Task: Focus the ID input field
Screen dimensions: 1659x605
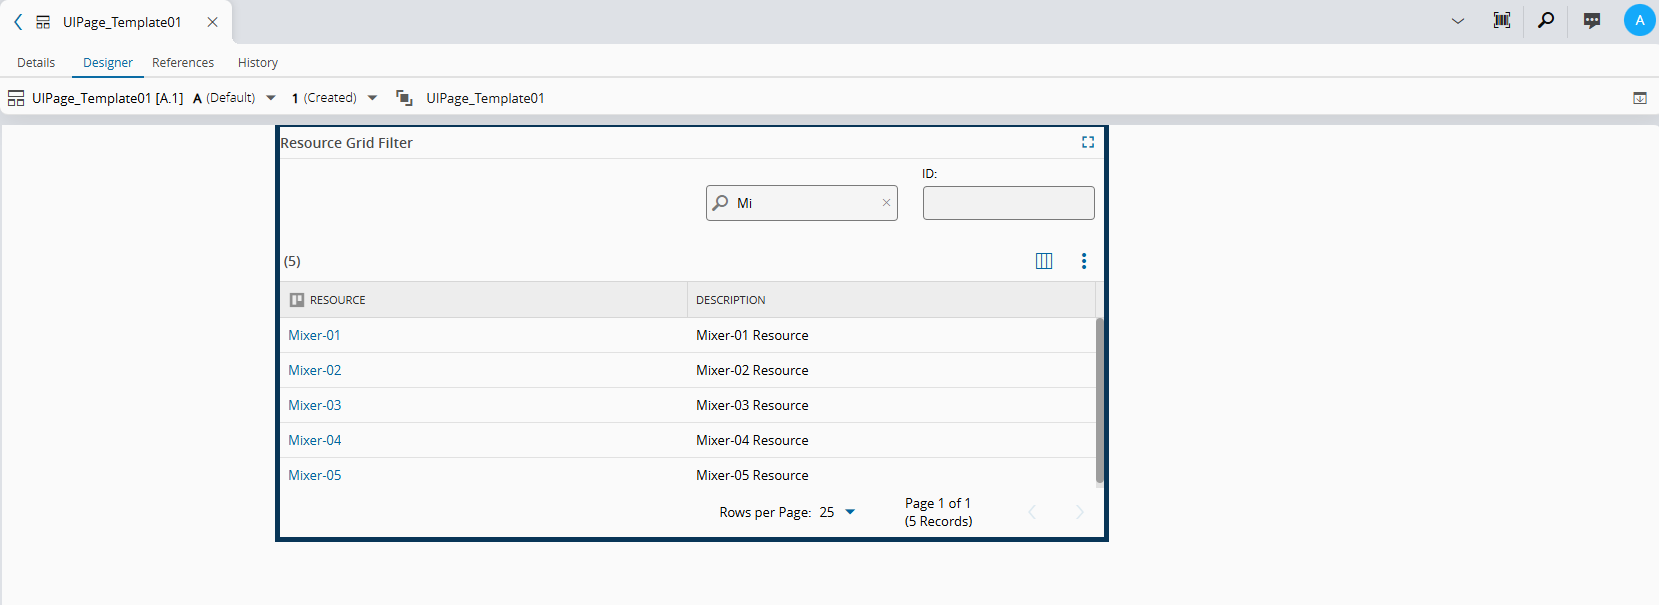Action: pos(1008,203)
